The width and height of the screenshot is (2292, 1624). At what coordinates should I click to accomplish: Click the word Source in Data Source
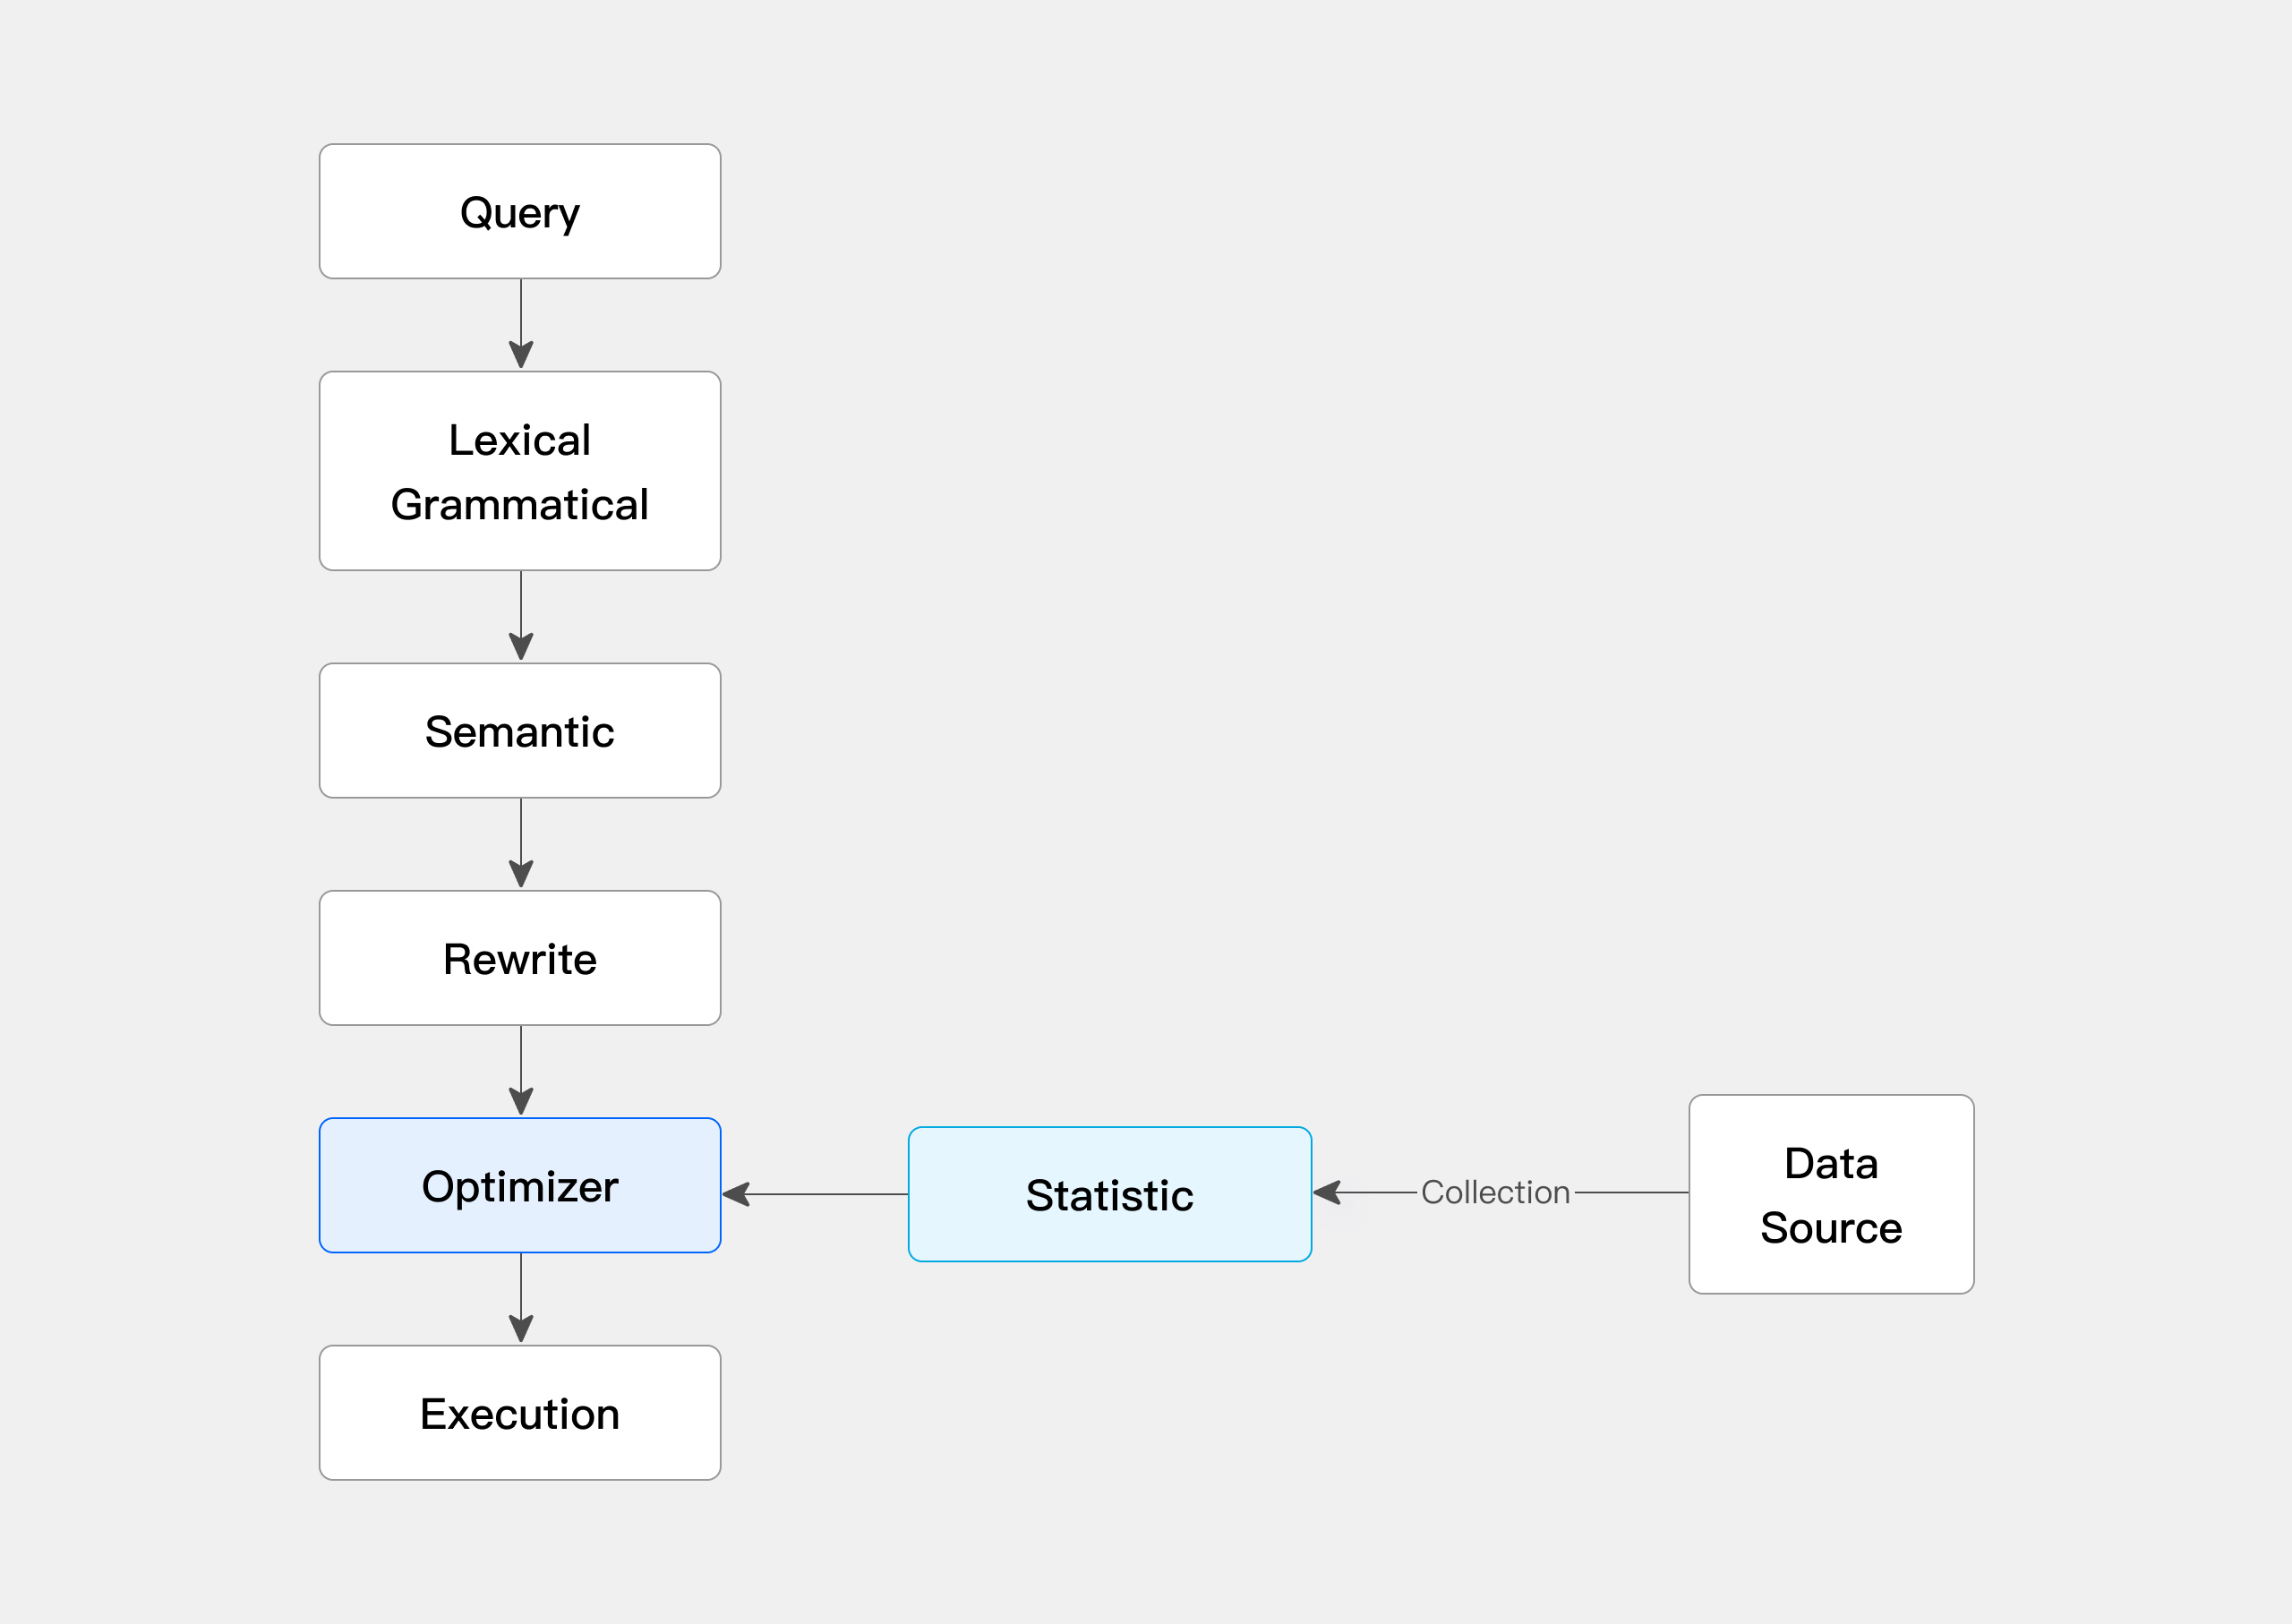click(x=1831, y=1227)
